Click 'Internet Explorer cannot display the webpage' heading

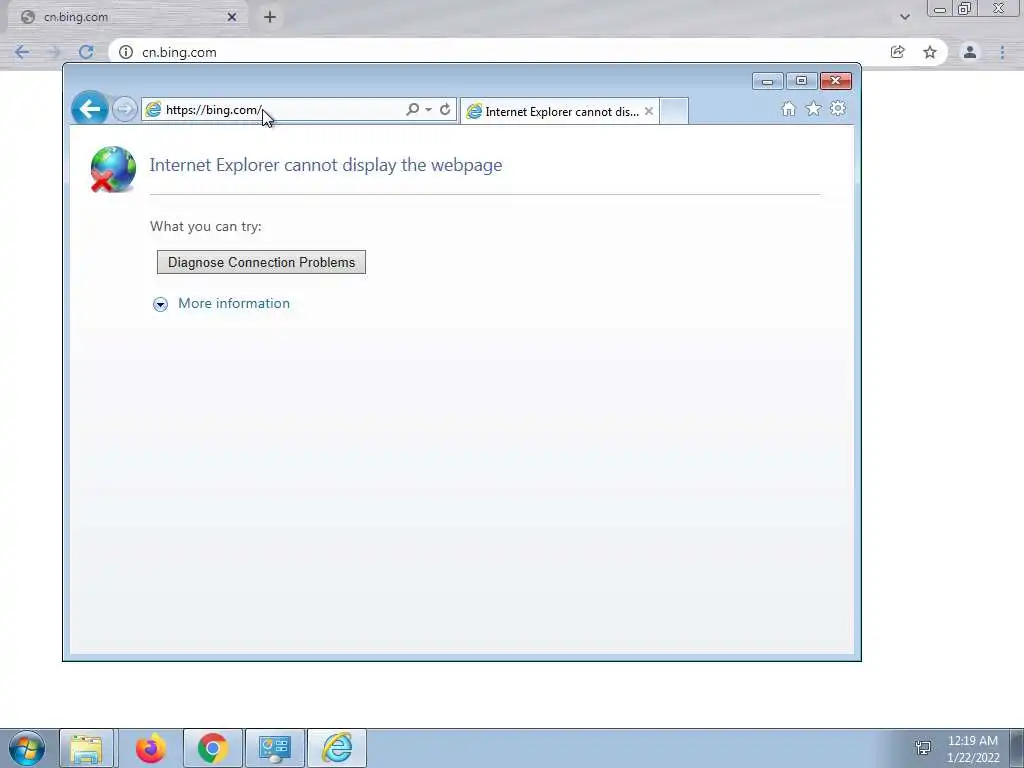[x=326, y=165]
